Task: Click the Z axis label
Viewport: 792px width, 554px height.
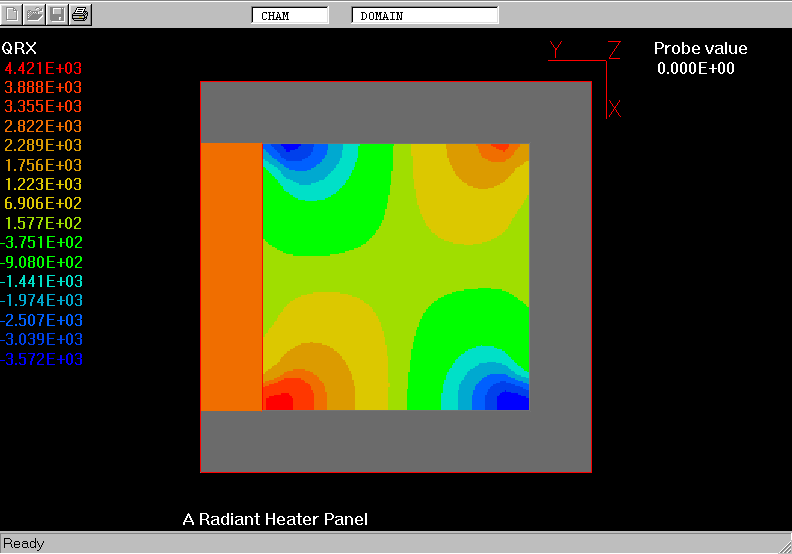Action: click(x=615, y=49)
